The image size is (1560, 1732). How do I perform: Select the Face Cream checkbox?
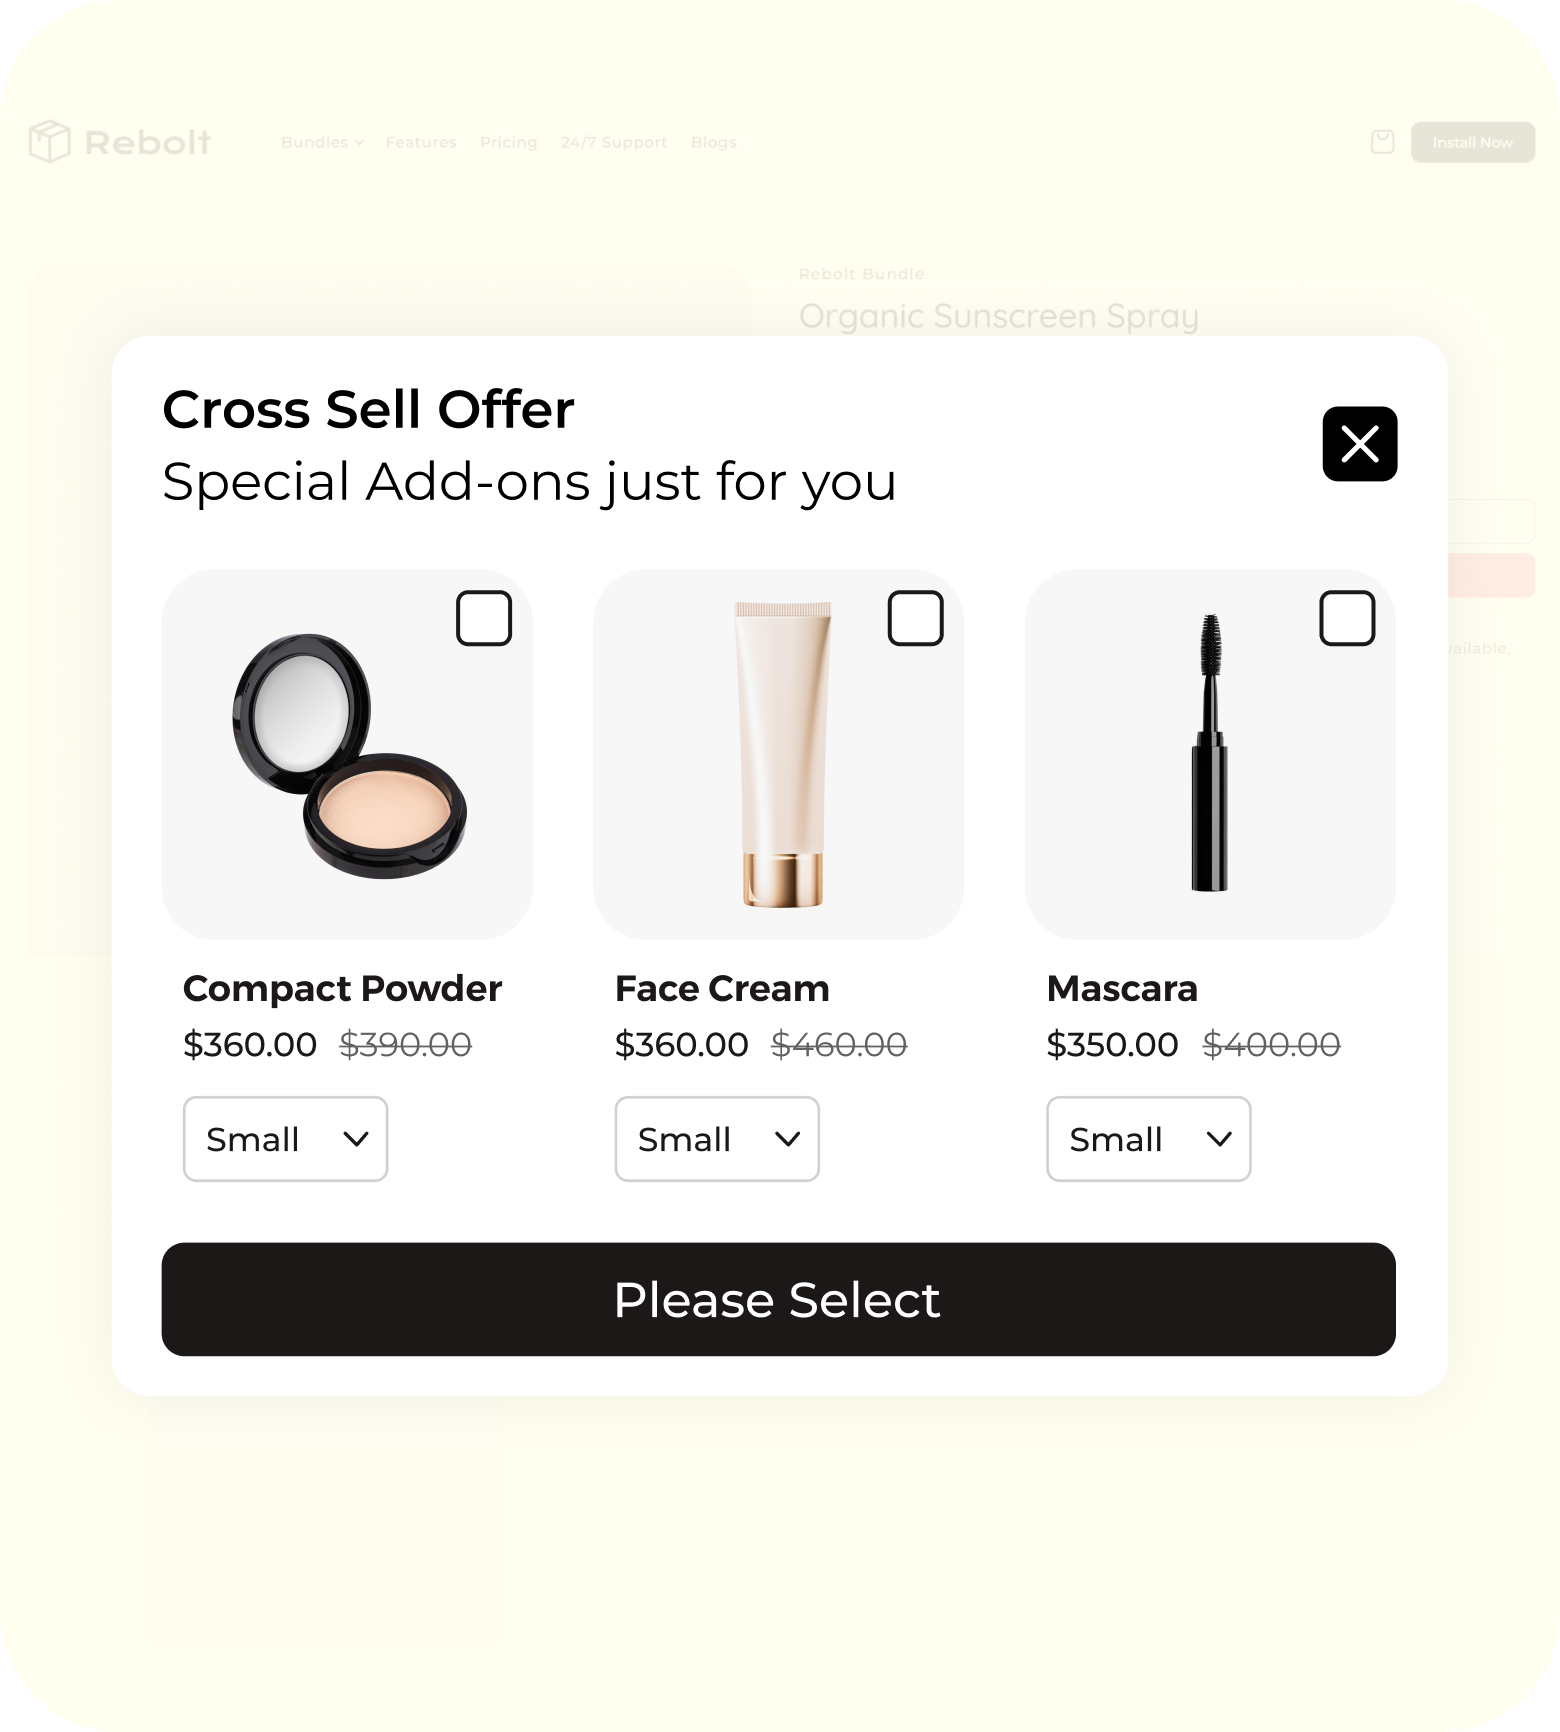click(915, 618)
